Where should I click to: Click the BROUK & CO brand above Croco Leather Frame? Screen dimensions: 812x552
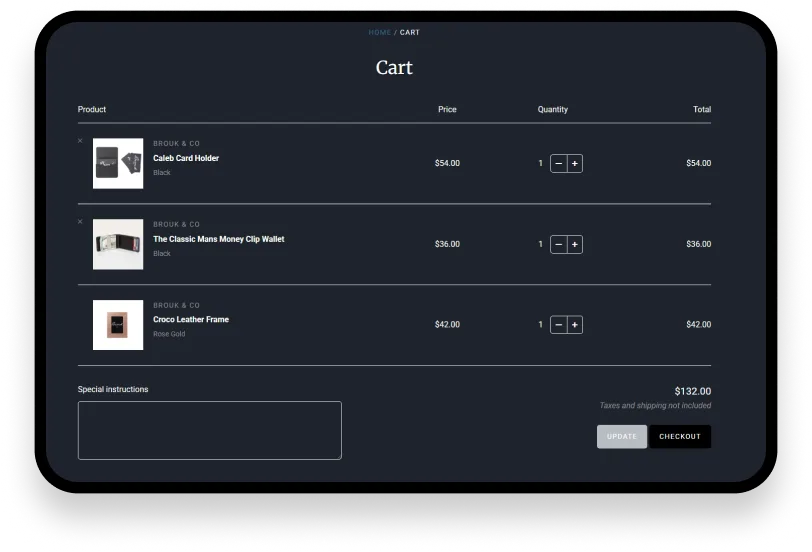[x=176, y=306]
